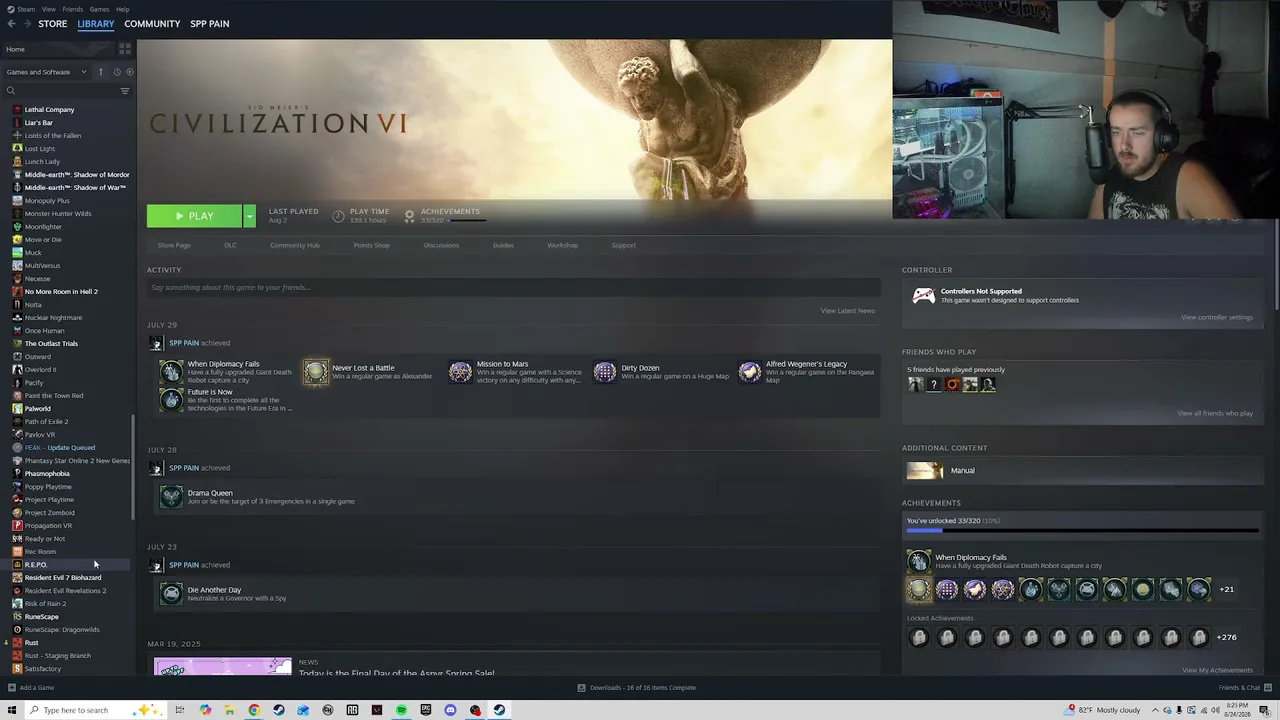Image resolution: width=1280 pixels, height=720 pixels.
Task: Click the +276 locked achievements count
Action: (x=1226, y=637)
